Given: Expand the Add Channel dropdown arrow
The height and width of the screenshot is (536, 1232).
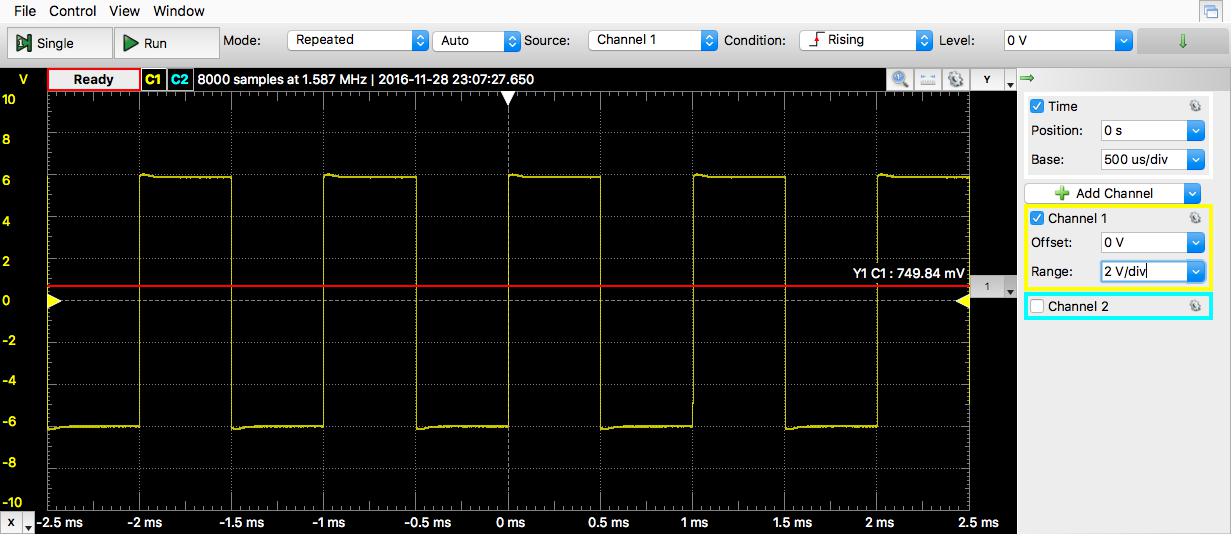Looking at the screenshot, I should pos(1192,193).
